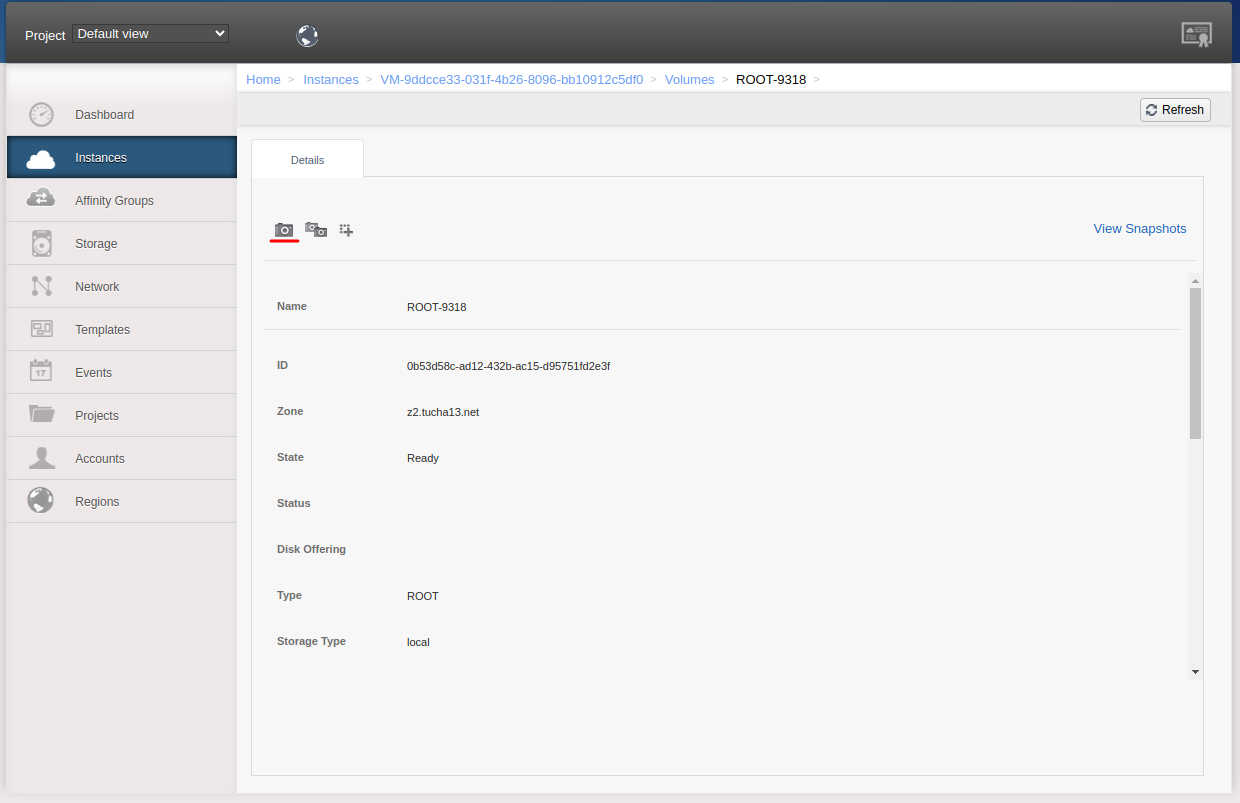The width and height of the screenshot is (1240, 803).
Task: Take a snapshot using the camera icon
Action: pos(284,229)
